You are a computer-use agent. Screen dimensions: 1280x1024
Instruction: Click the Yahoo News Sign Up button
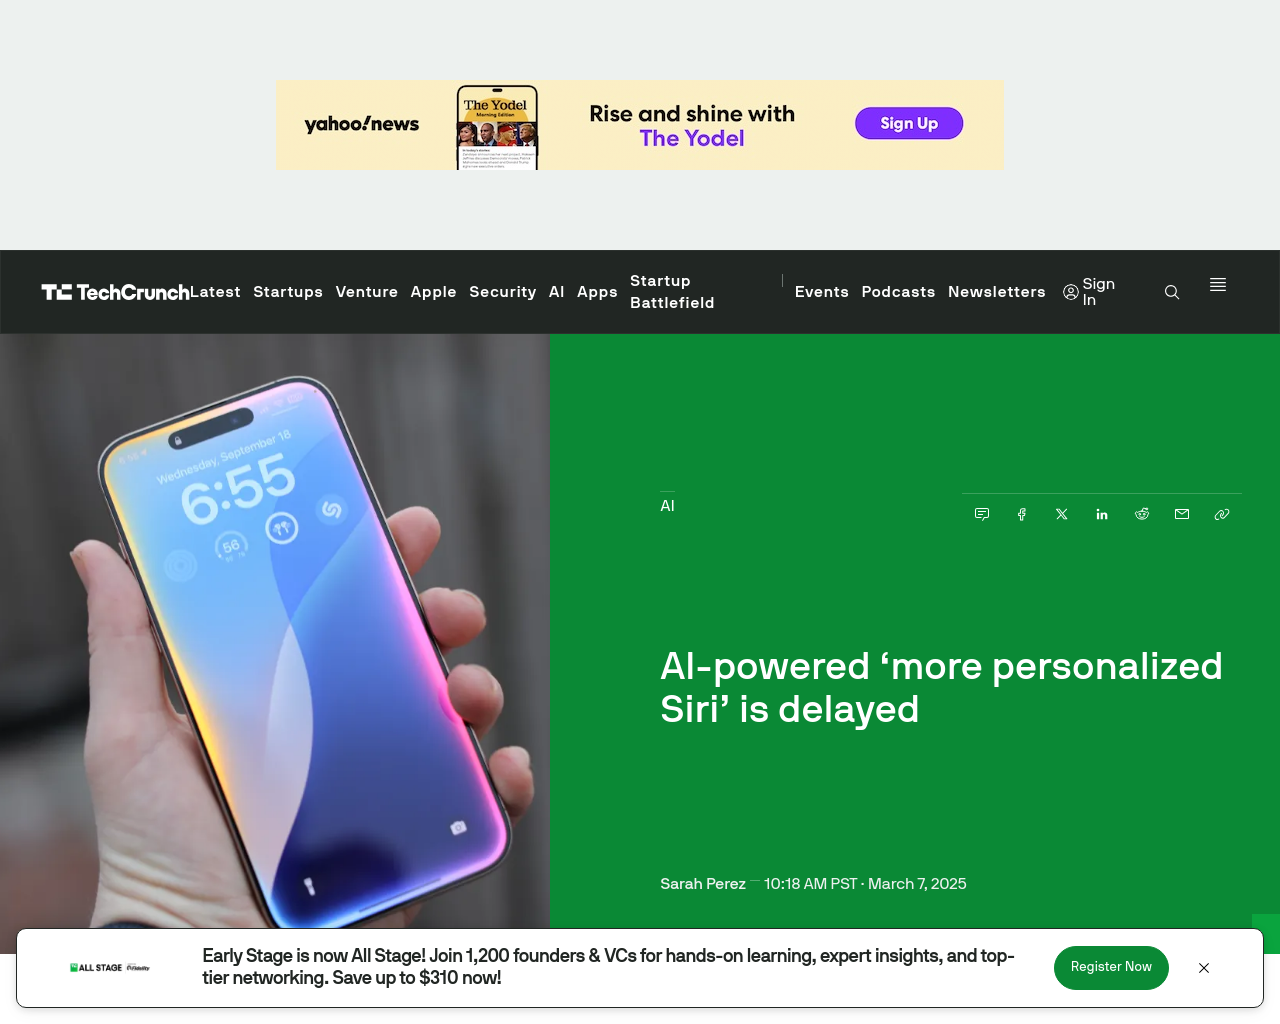[x=909, y=123]
